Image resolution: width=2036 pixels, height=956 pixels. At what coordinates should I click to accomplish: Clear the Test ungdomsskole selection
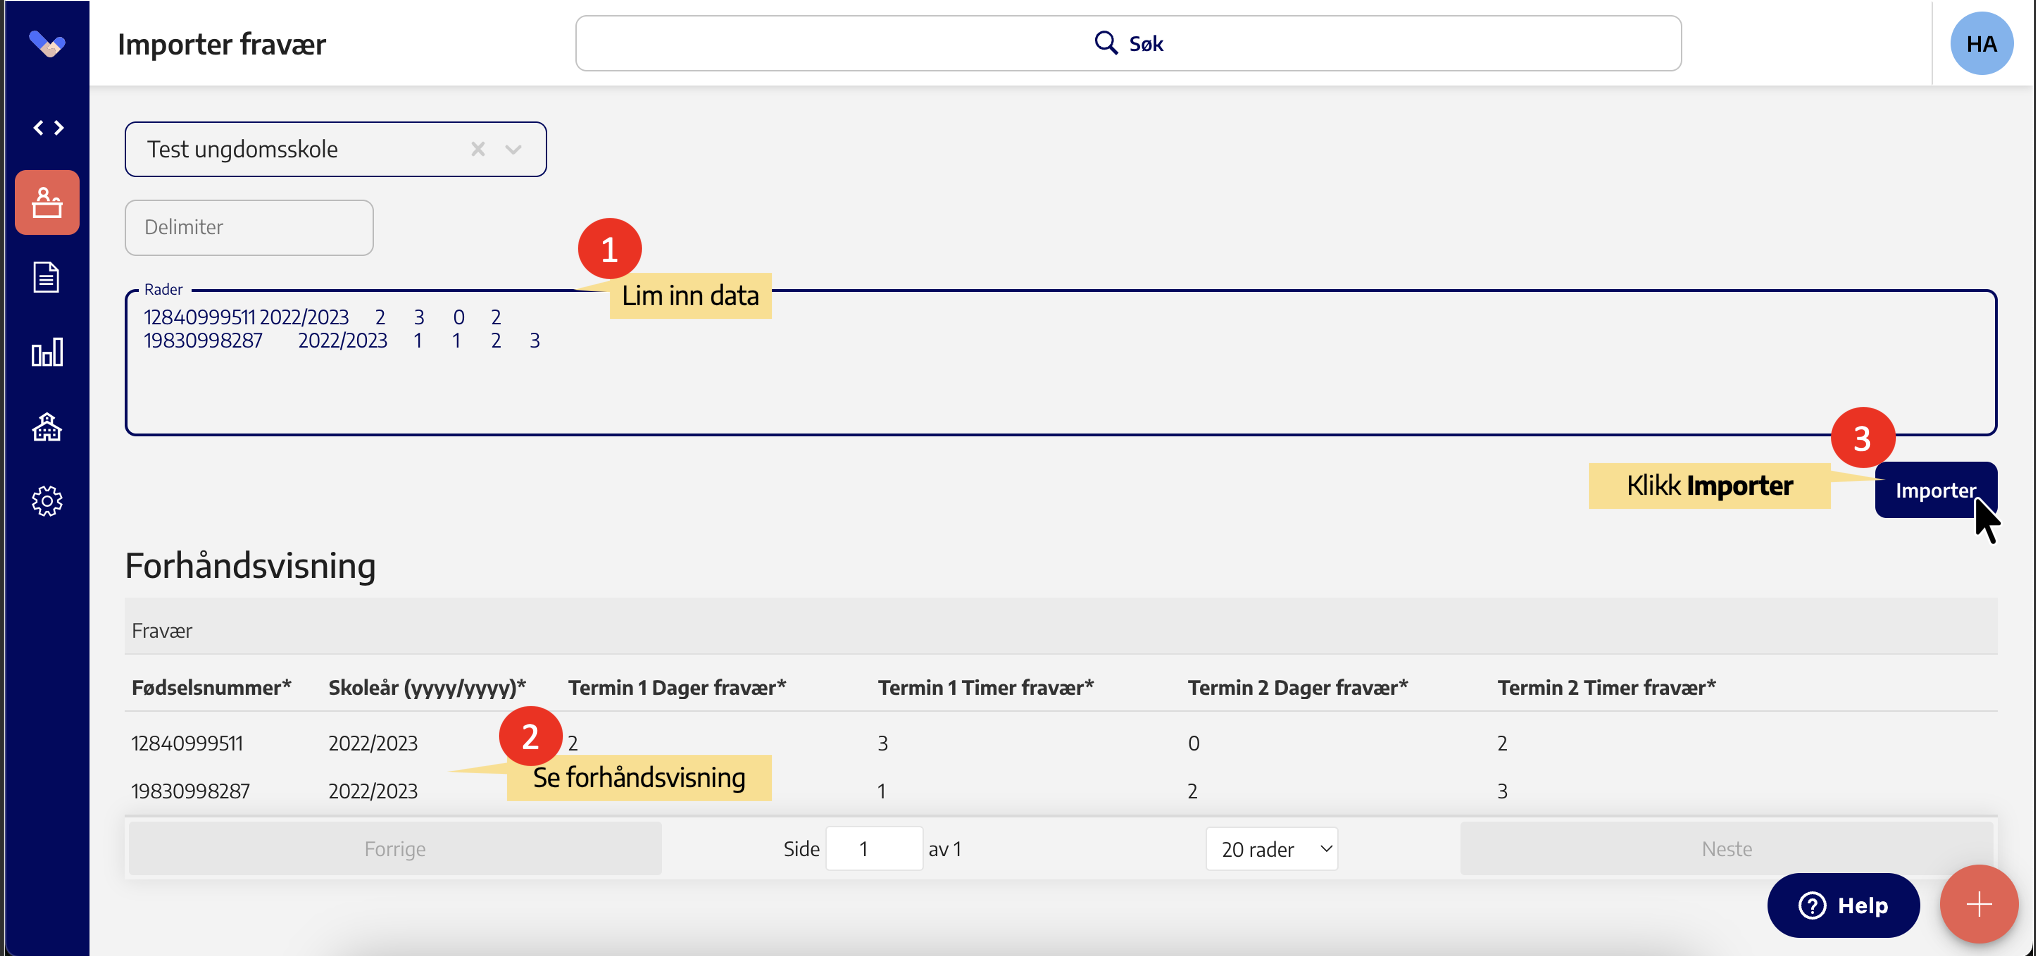coord(478,149)
